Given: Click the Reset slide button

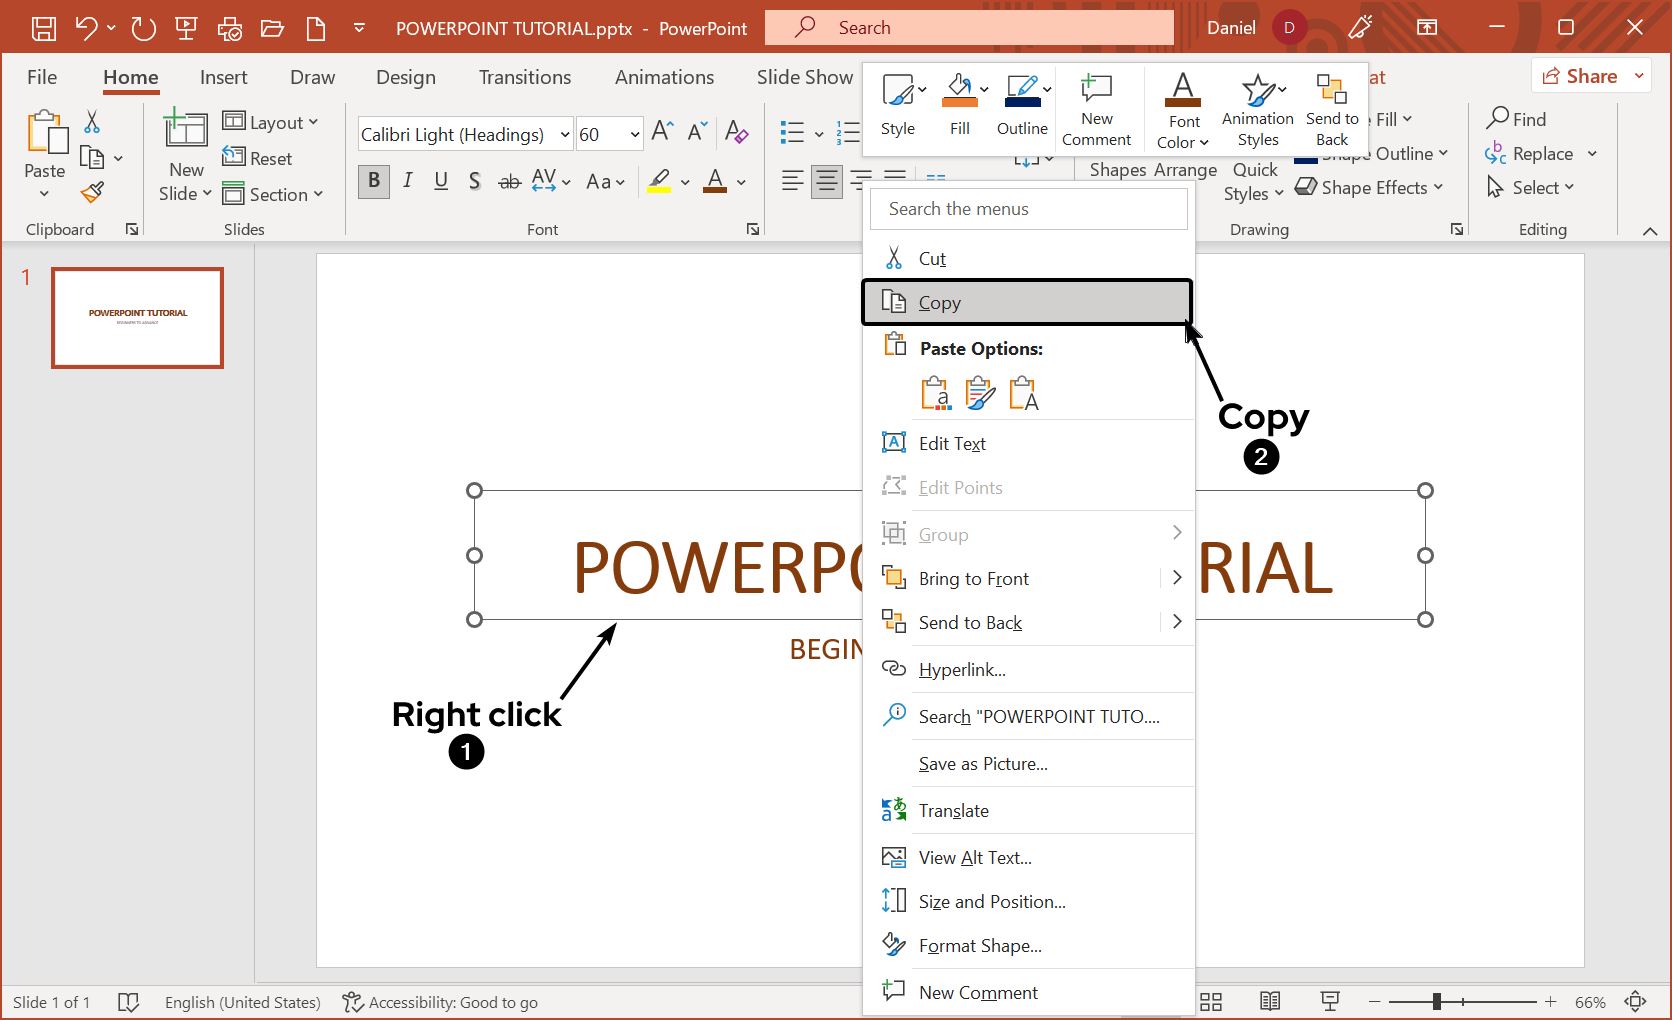Looking at the screenshot, I should click(x=258, y=158).
